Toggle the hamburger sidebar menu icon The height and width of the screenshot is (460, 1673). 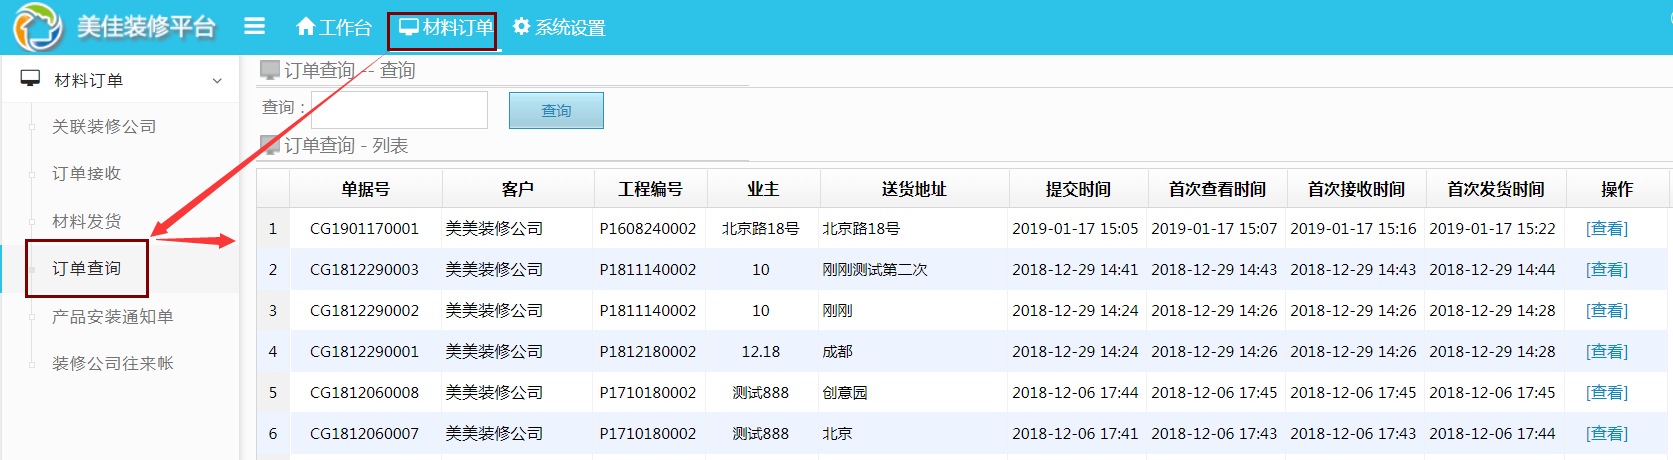(x=255, y=27)
